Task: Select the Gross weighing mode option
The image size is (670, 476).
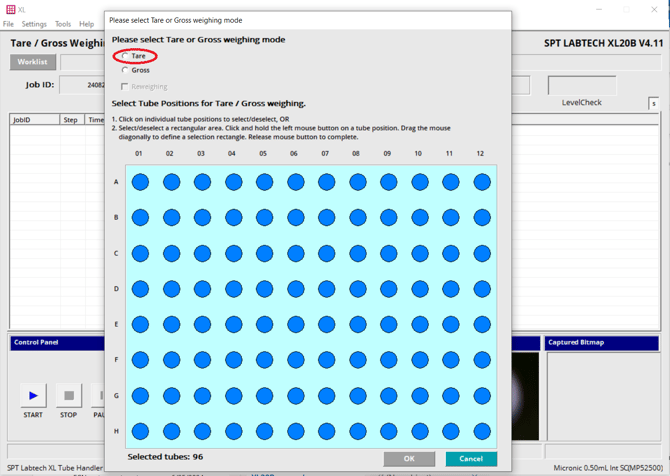Action: click(125, 70)
